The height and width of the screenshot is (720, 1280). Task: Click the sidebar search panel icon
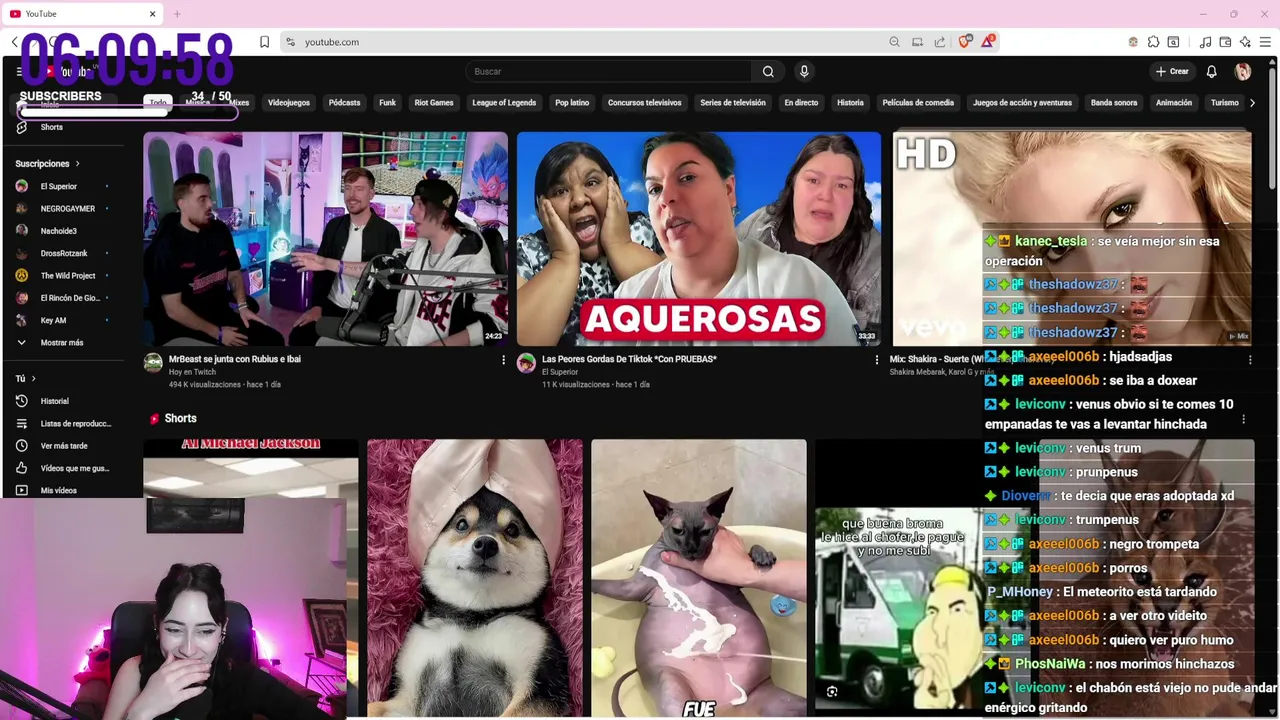point(1173,42)
